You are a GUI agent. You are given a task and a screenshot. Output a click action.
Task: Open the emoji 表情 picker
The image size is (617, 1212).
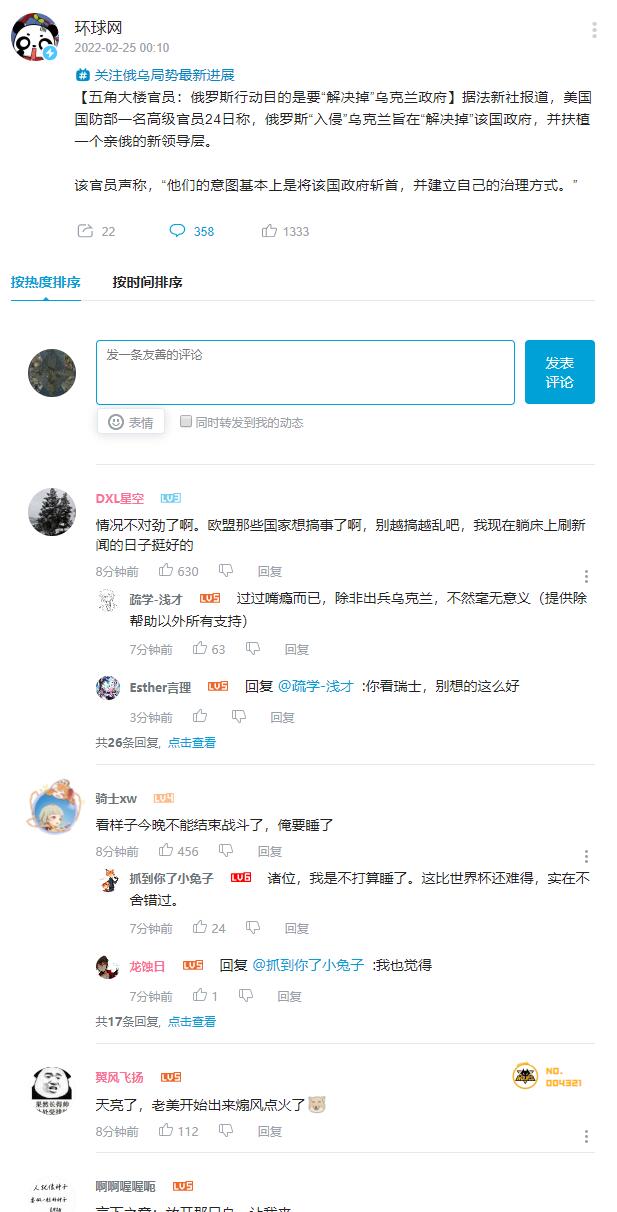pyautogui.click(x=130, y=422)
